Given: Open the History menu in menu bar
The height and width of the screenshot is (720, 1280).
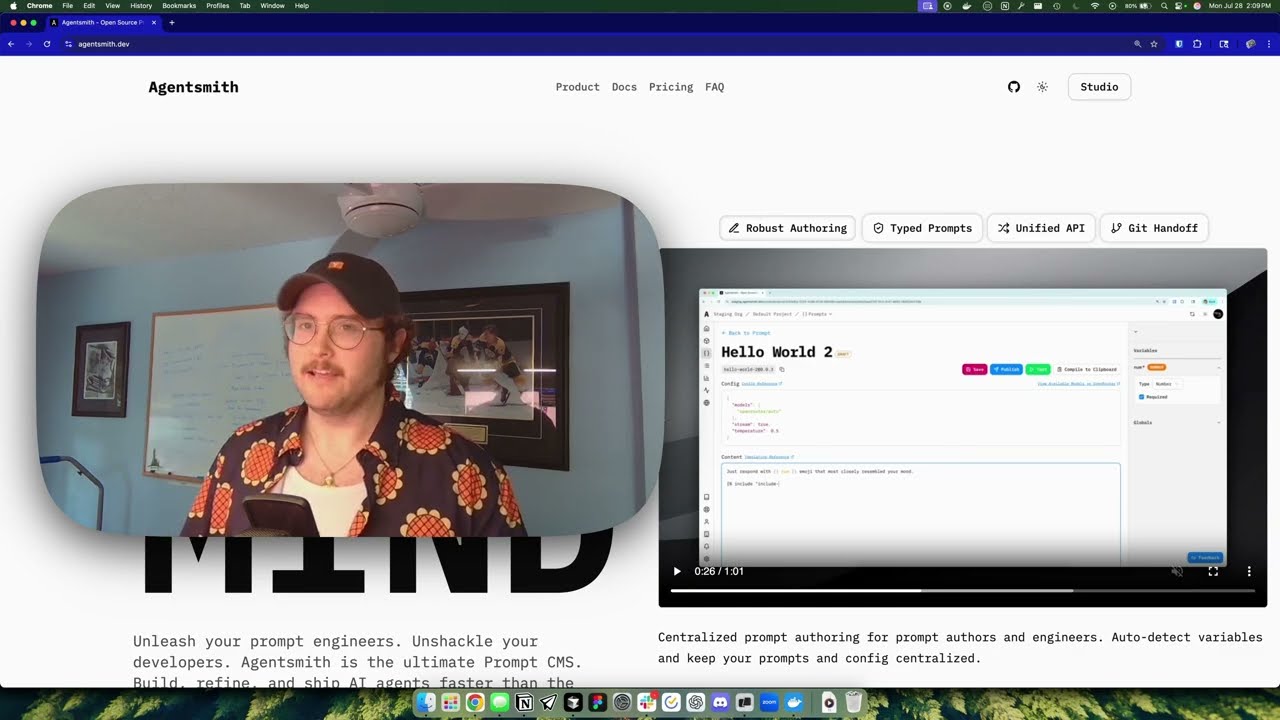Looking at the screenshot, I should coord(141,6).
